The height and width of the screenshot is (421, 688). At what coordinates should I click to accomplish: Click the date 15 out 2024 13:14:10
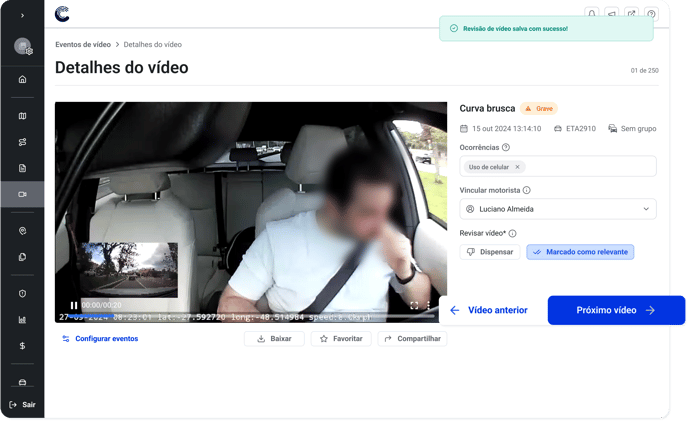click(501, 129)
